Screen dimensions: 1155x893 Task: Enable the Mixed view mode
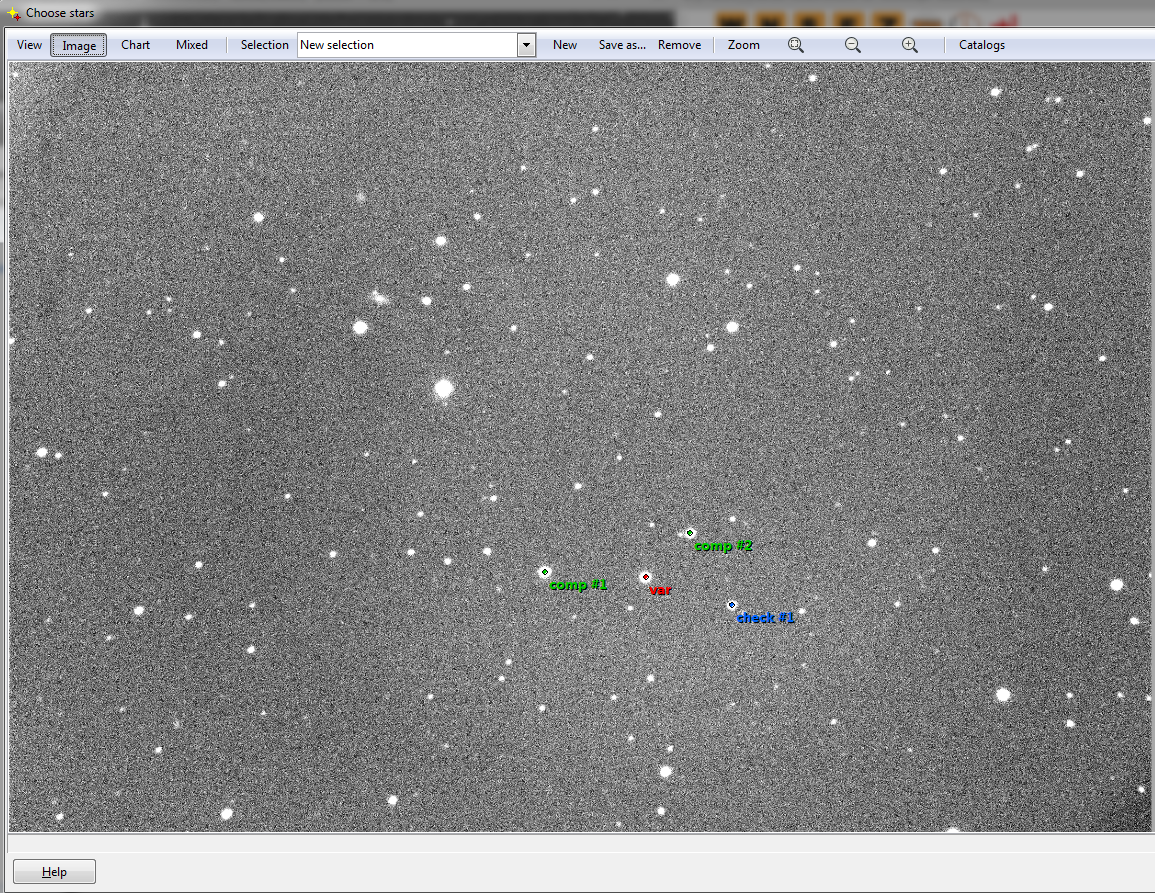point(192,45)
